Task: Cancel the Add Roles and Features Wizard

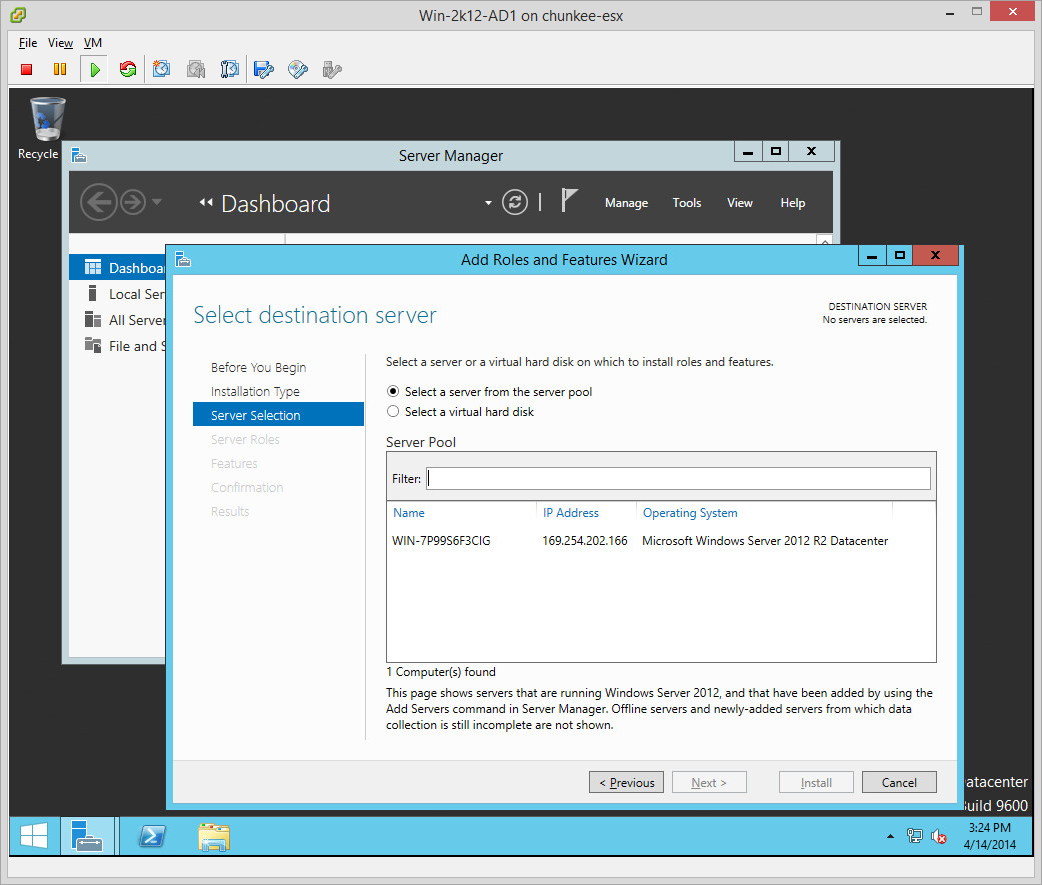Action: click(899, 782)
